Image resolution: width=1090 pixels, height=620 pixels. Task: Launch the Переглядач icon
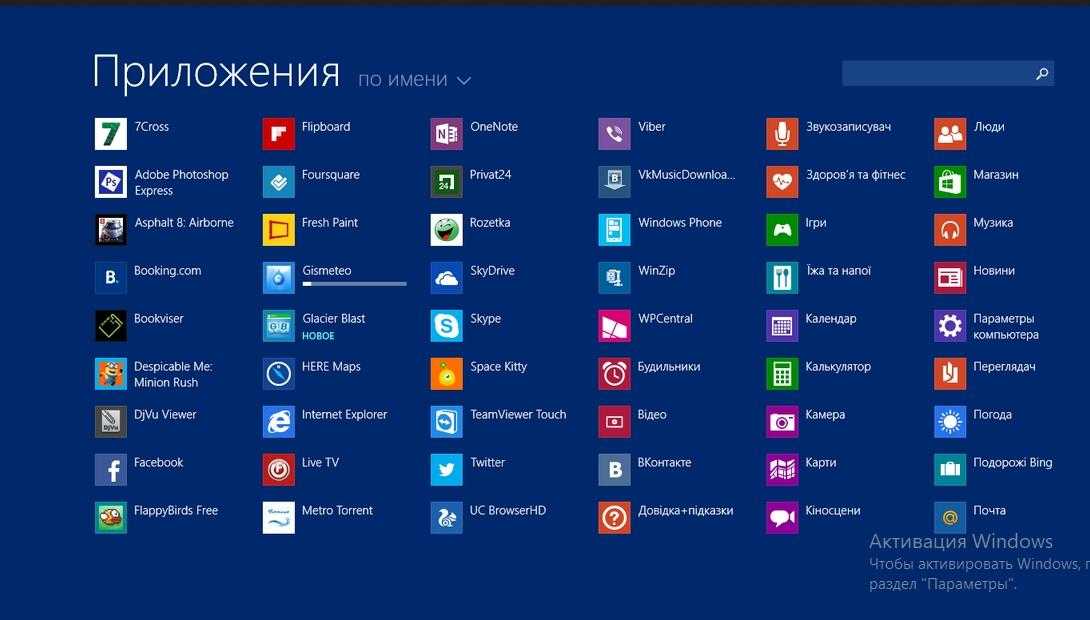pyautogui.click(x=950, y=373)
